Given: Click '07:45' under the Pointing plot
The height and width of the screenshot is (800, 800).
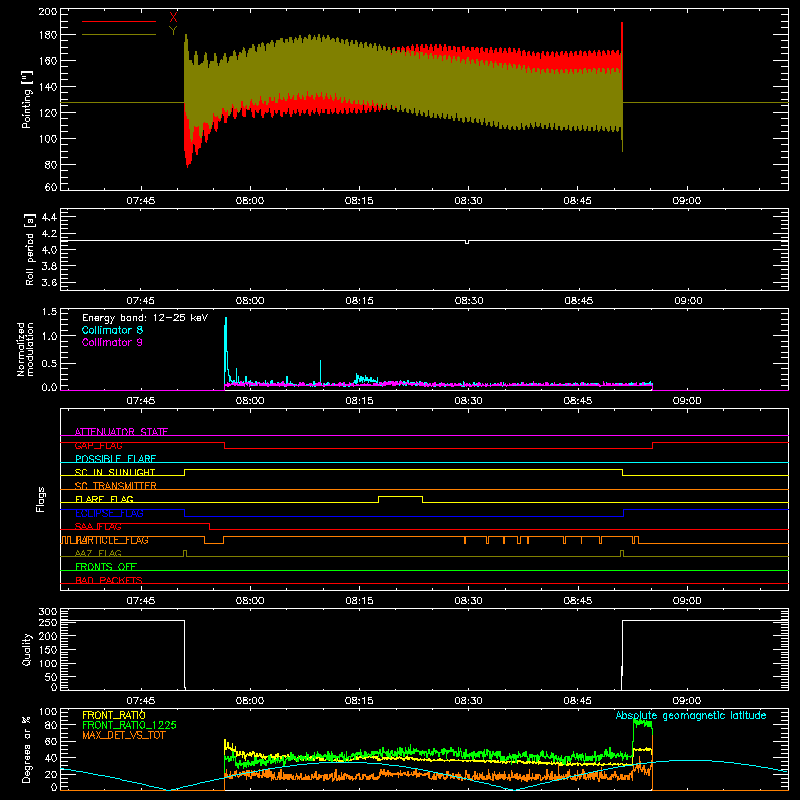Looking at the screenshot, I should (x=141, y=201).
